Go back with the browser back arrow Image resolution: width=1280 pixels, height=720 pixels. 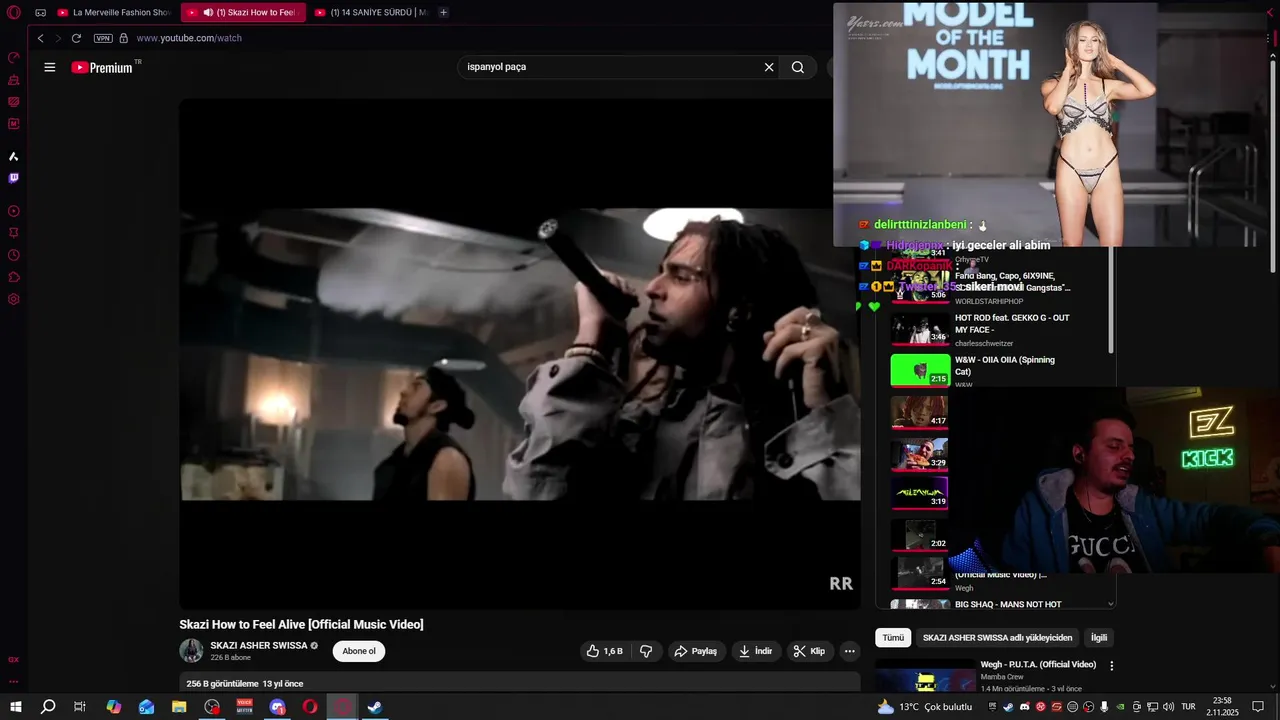click(x=40, y=38)
